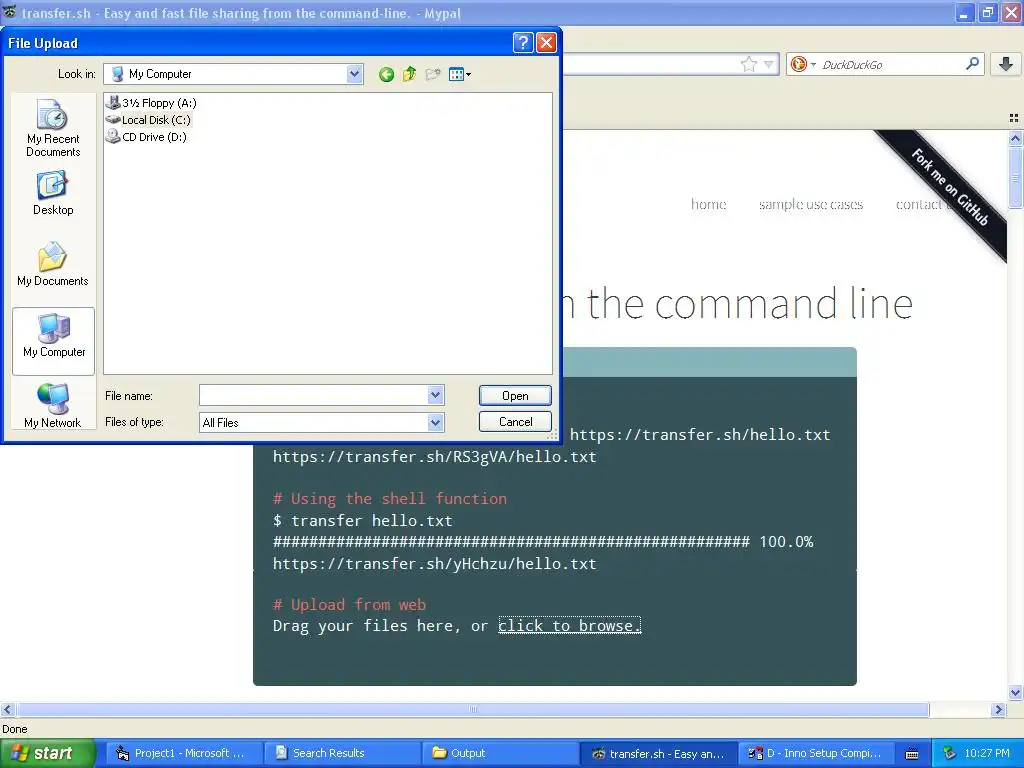
Task: Click the home navigation link
Action: [x=709, y=204]
